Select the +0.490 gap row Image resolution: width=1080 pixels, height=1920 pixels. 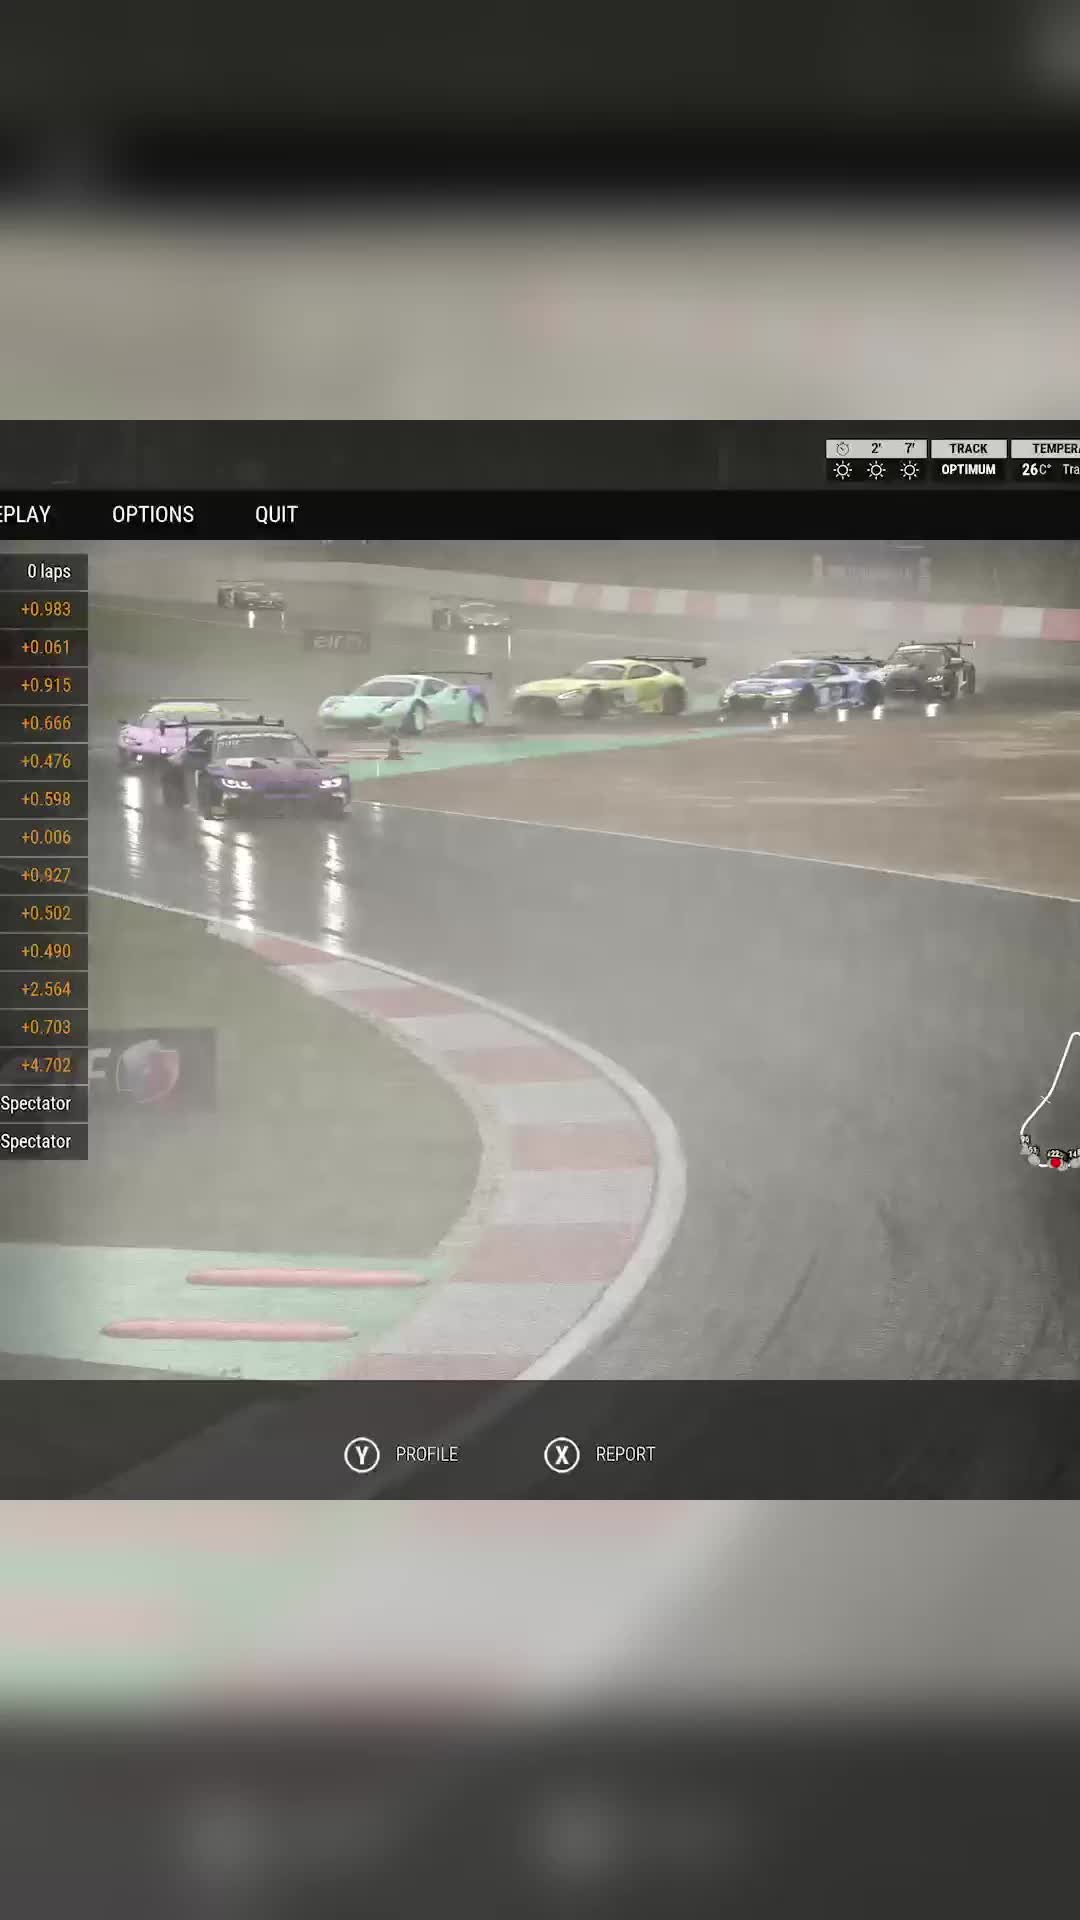44,952
